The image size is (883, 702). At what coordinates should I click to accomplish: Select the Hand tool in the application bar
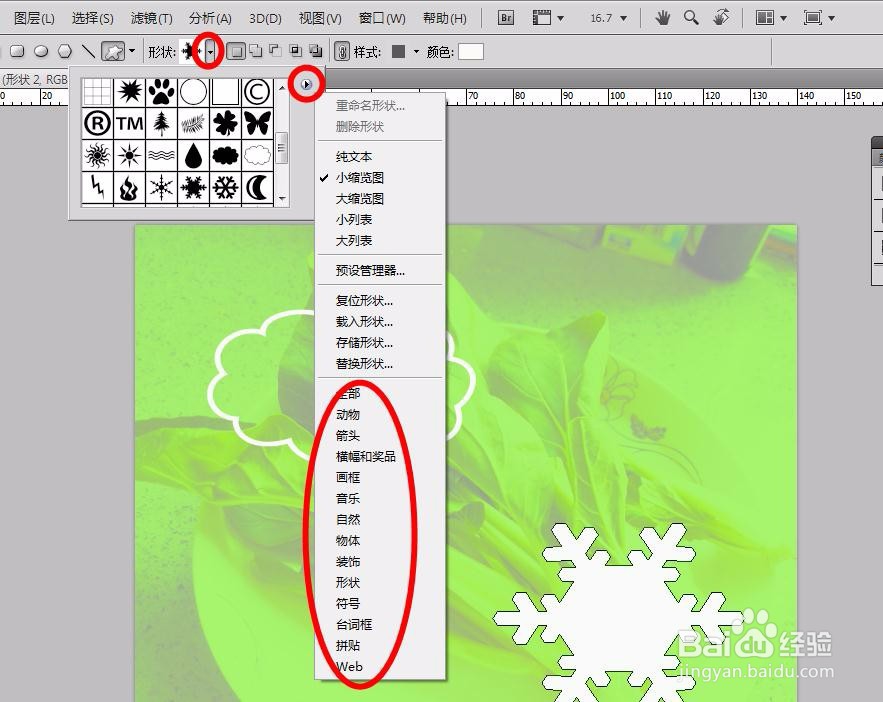click(x=660, y=17)
